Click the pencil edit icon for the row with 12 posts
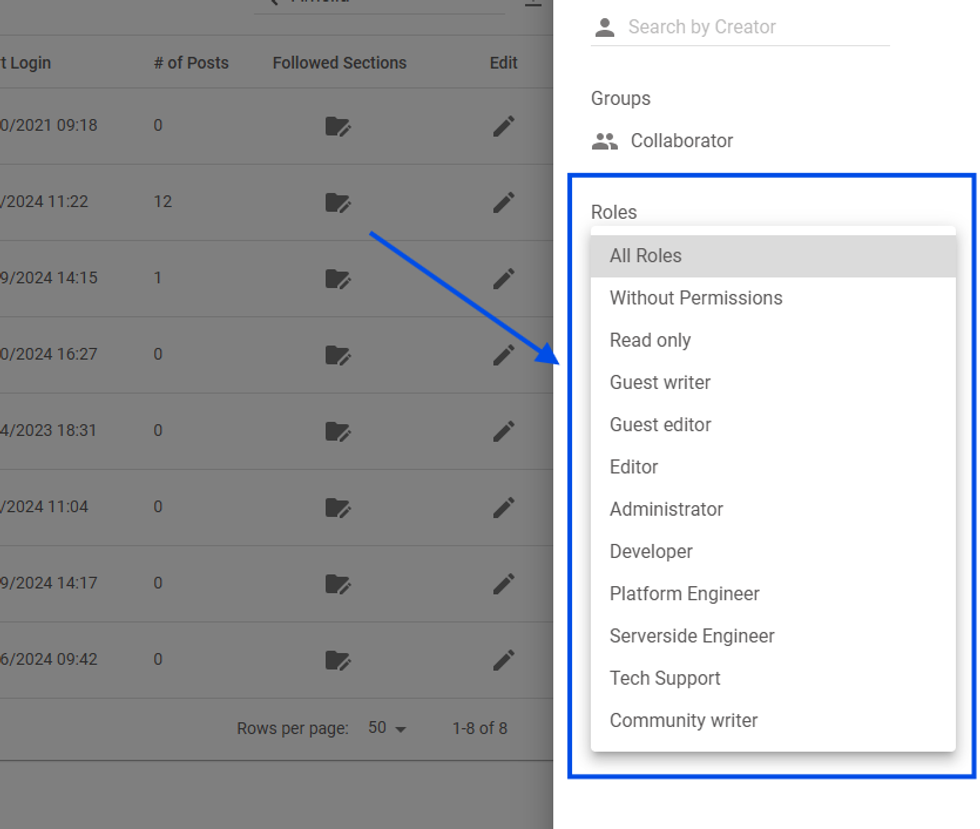The image size is (980, 829). (504, 202)
